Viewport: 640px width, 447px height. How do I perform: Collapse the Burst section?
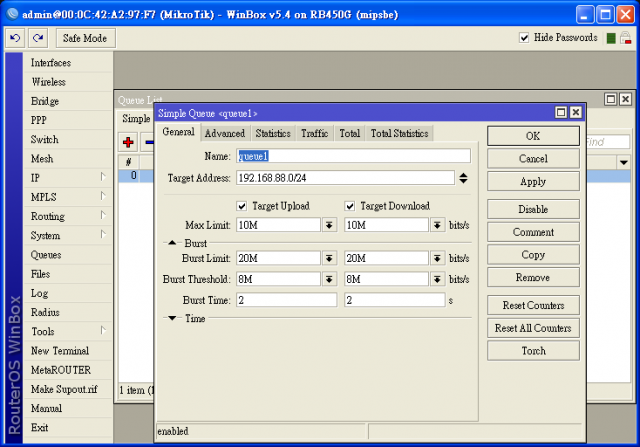172,243
